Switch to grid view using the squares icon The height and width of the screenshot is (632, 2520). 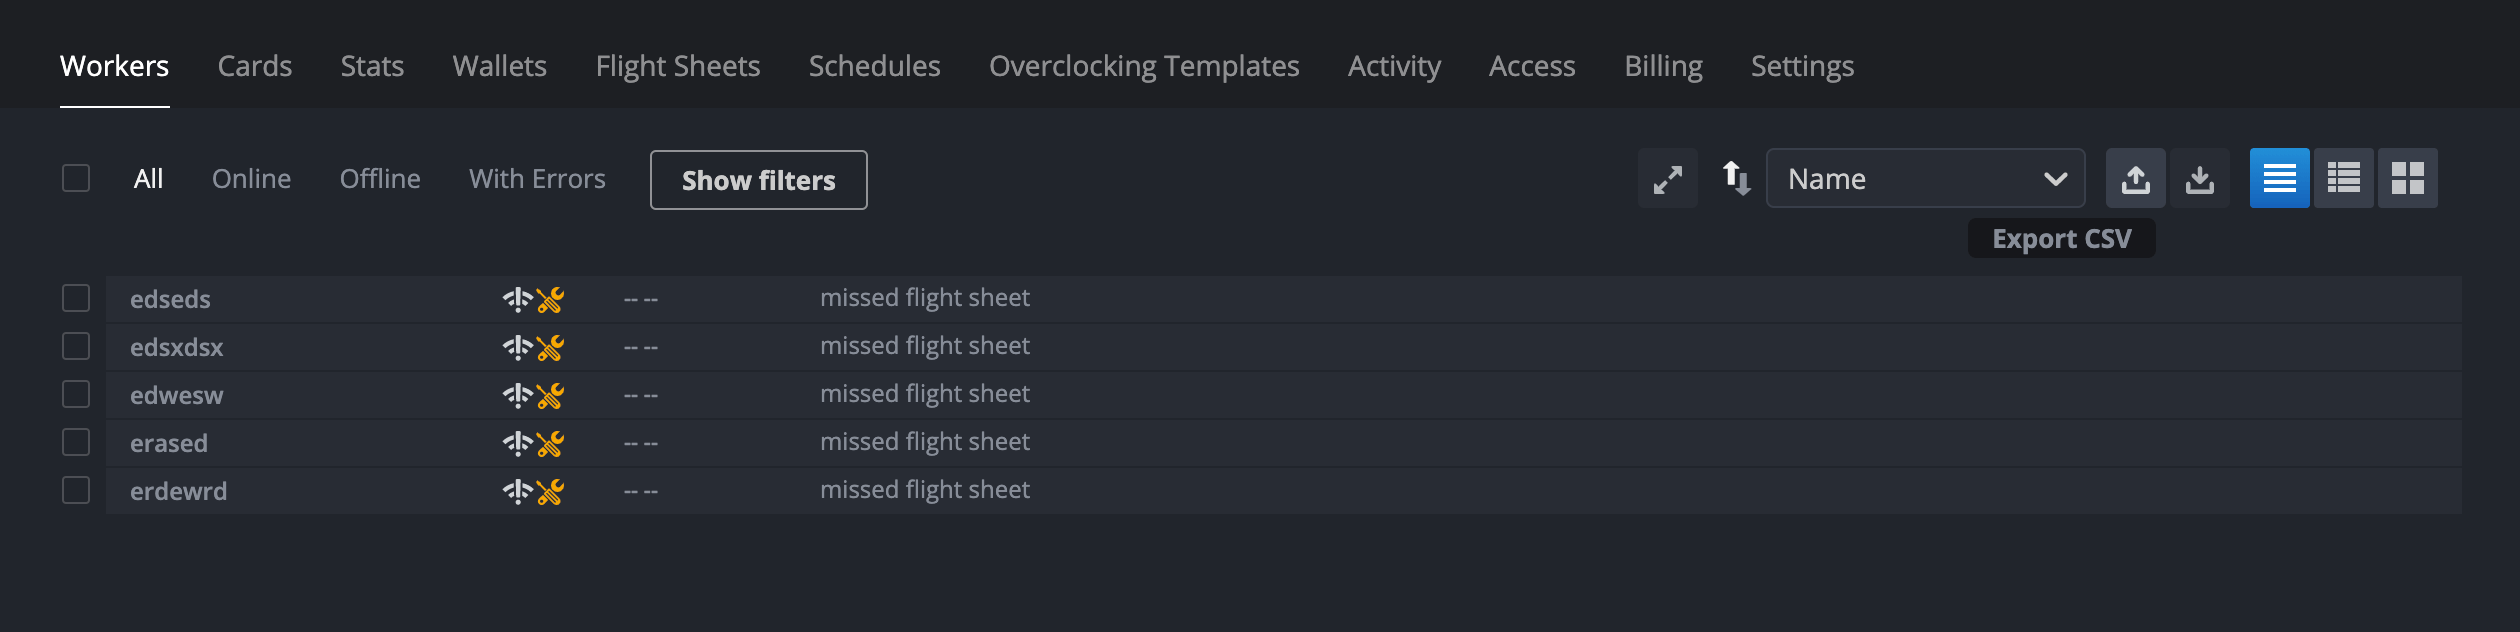pos(2409,178)
